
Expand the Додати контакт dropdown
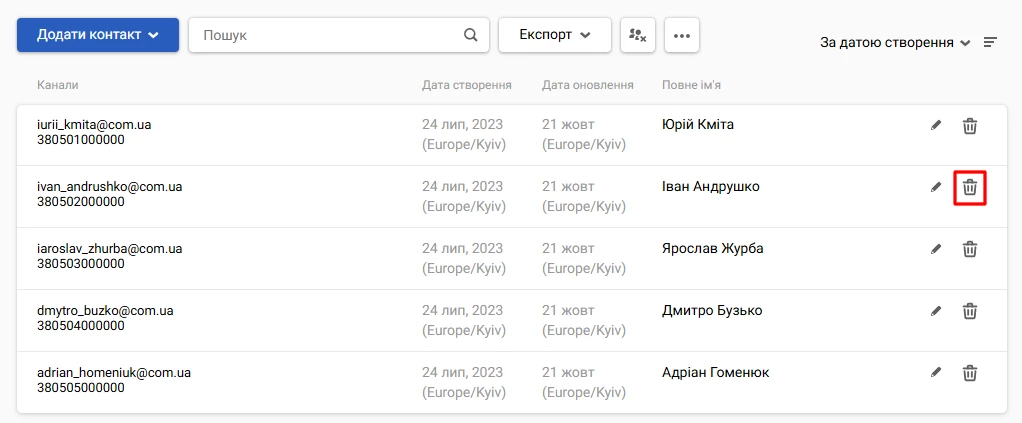click(98, 35)
